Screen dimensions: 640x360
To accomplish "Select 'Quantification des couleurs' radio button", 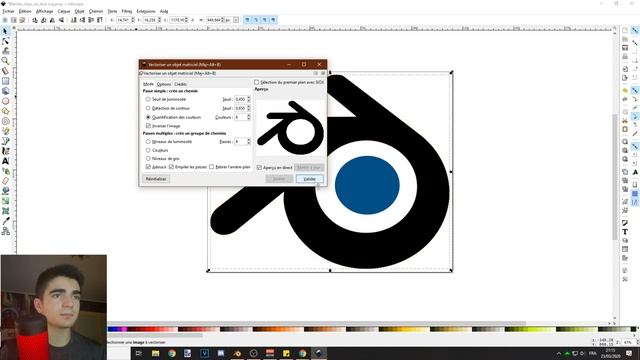I will [148, 117].
